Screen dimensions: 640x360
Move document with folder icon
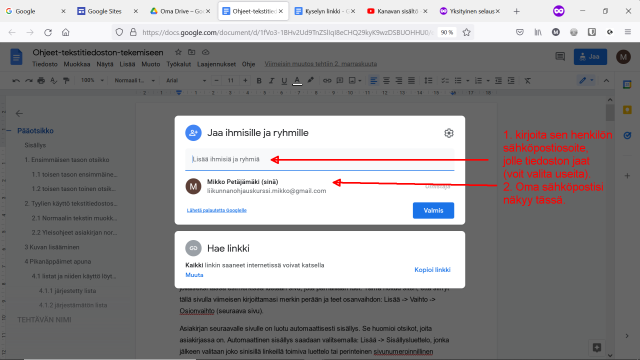[x=191, y=52]
